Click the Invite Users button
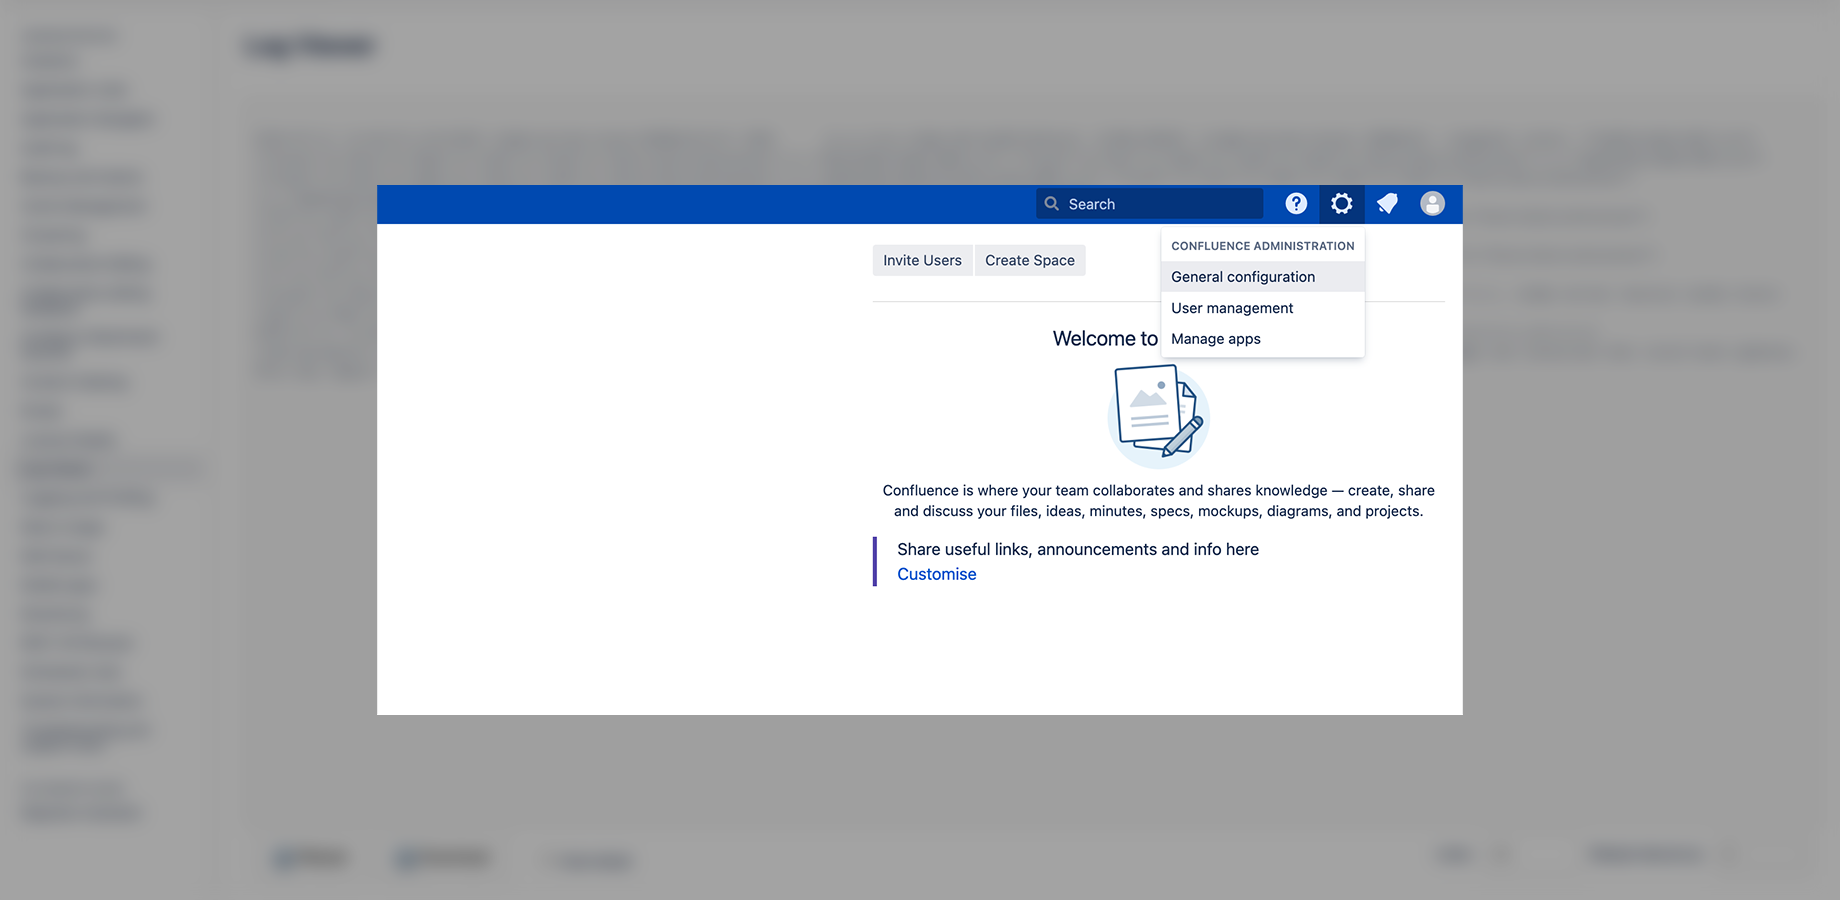The height and width of the screenshot is (900, 1840). [x=922, y=260]
